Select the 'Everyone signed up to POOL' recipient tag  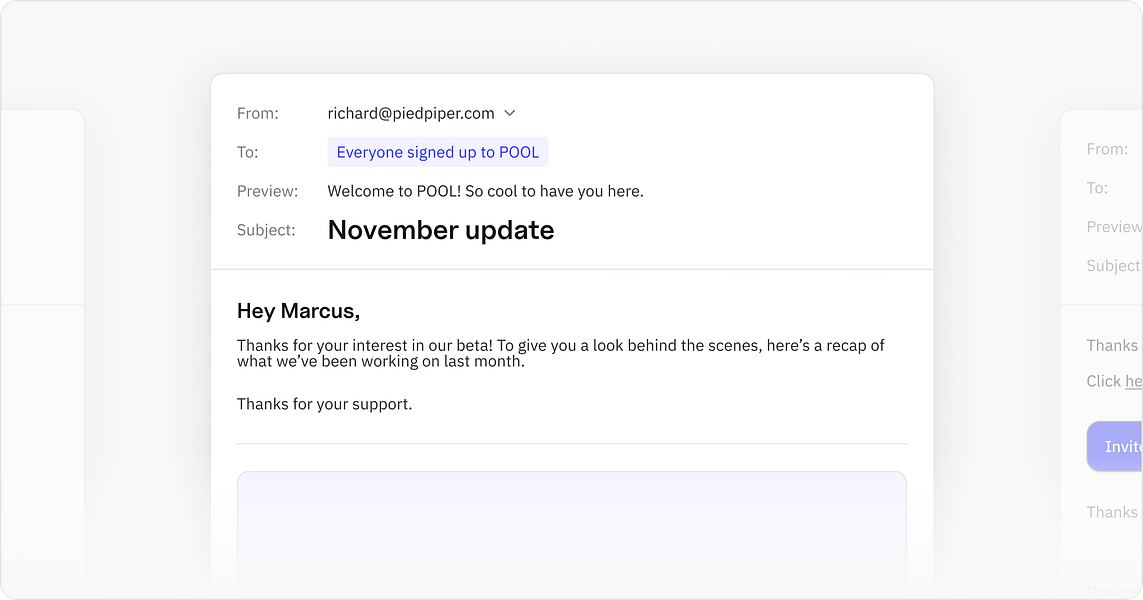437,152
